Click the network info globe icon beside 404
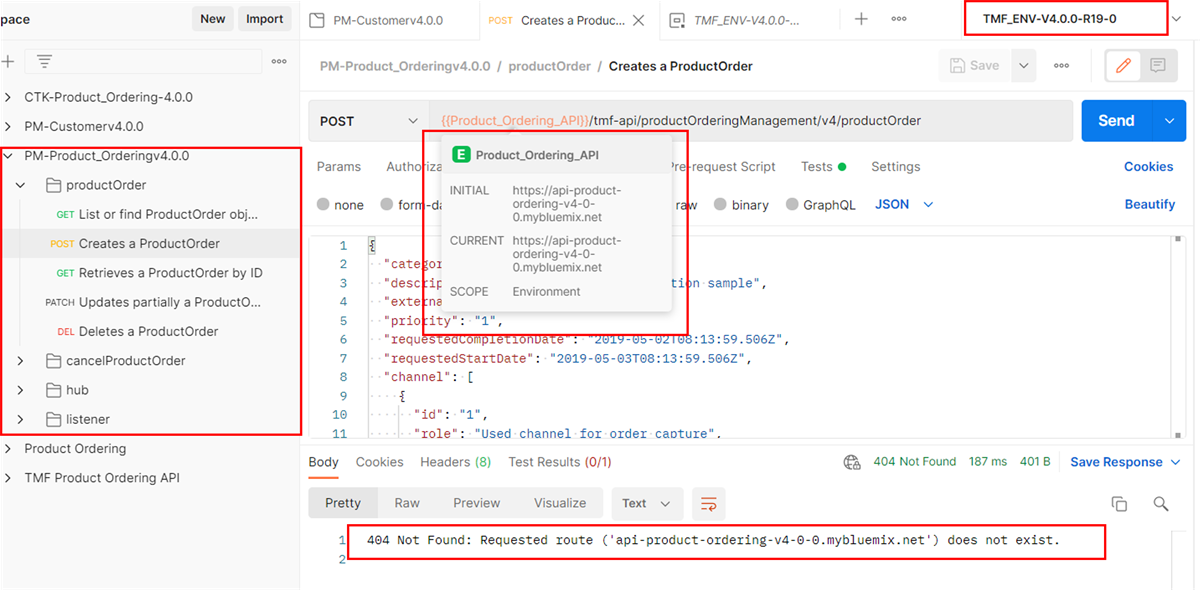 pyautogui.click(x=851, y=461)
